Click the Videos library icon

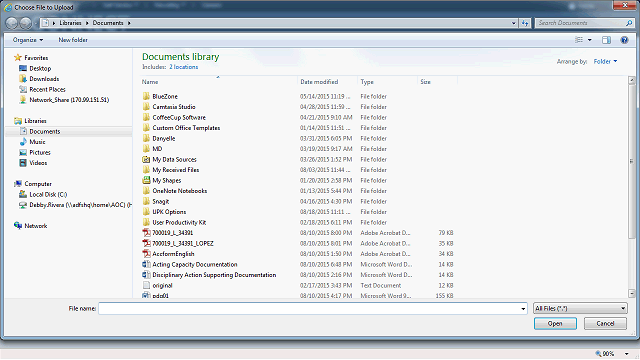(x=23, y=163)
